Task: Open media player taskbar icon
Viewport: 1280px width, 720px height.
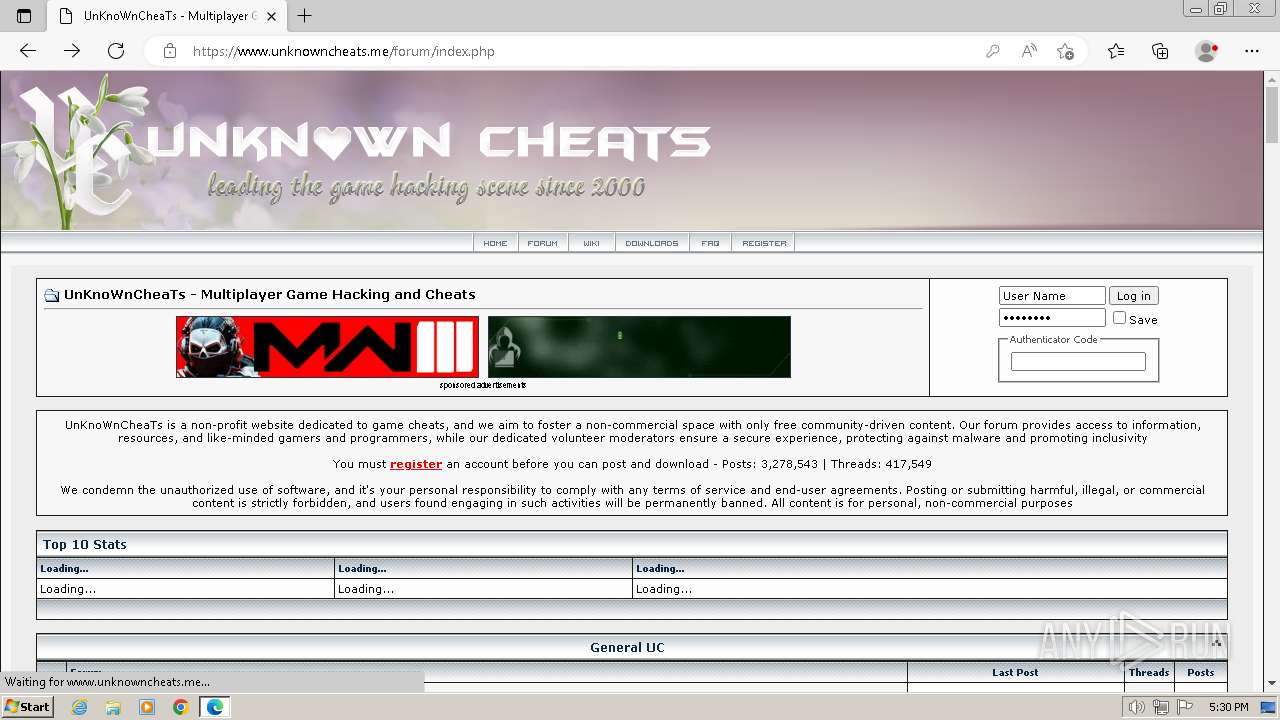Action: pyautogui.click(x=147, y=707)
